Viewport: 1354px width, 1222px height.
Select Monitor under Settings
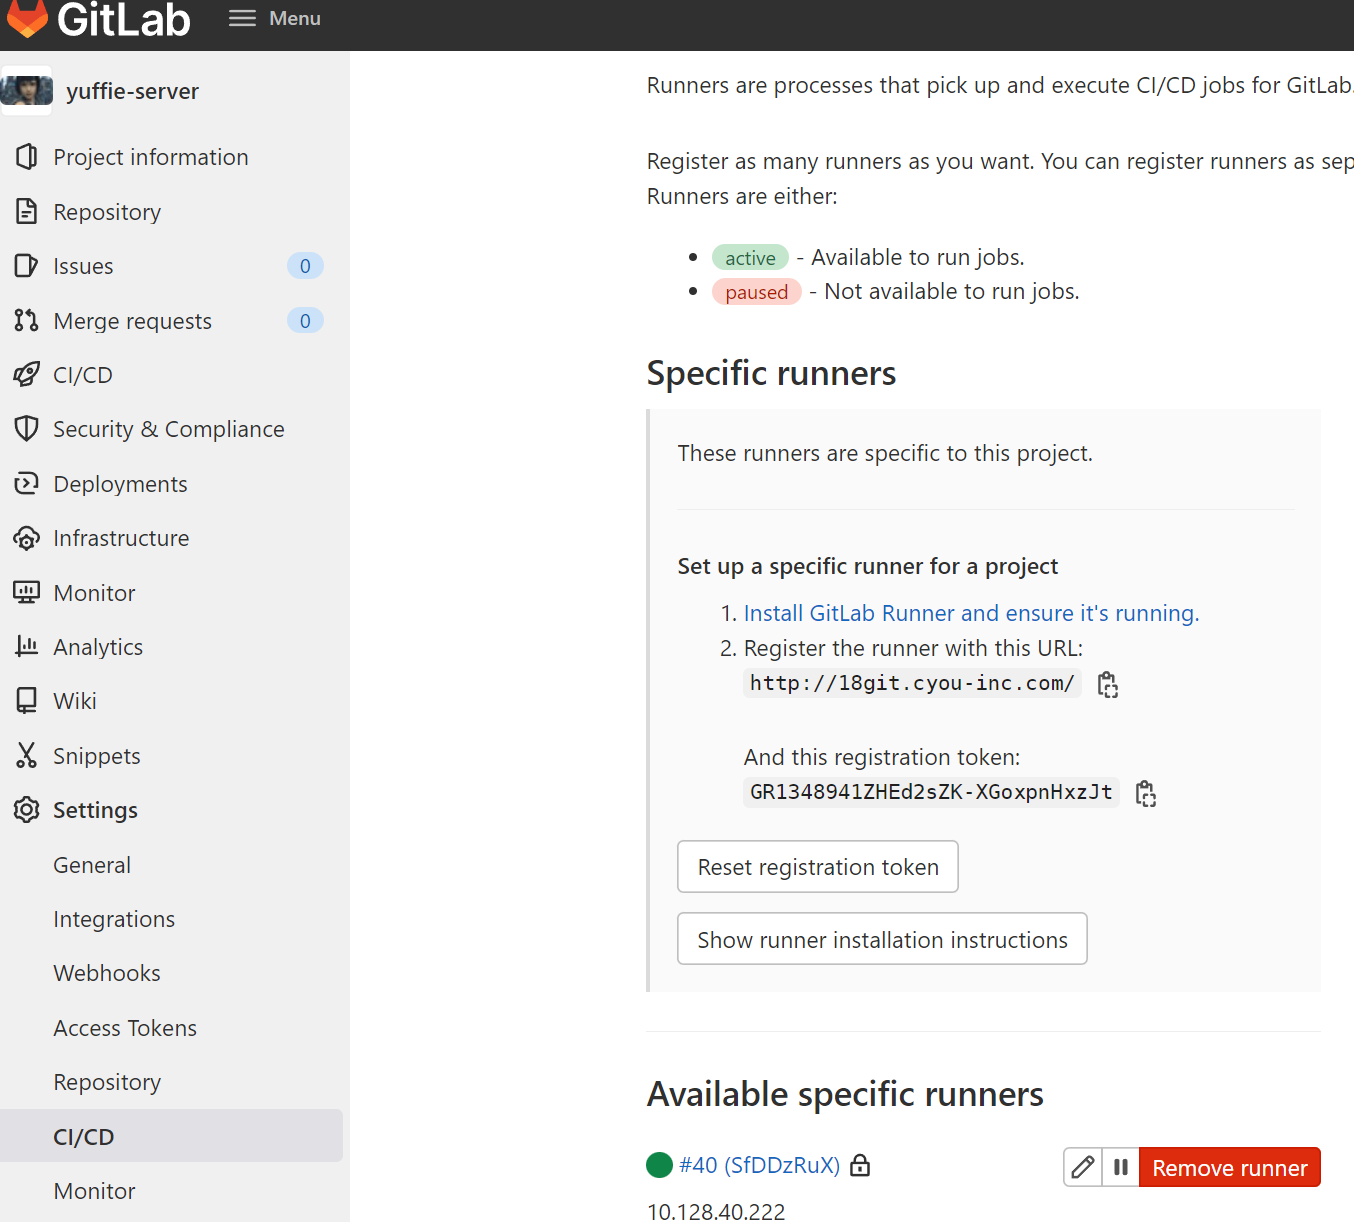coord(94,1191)
